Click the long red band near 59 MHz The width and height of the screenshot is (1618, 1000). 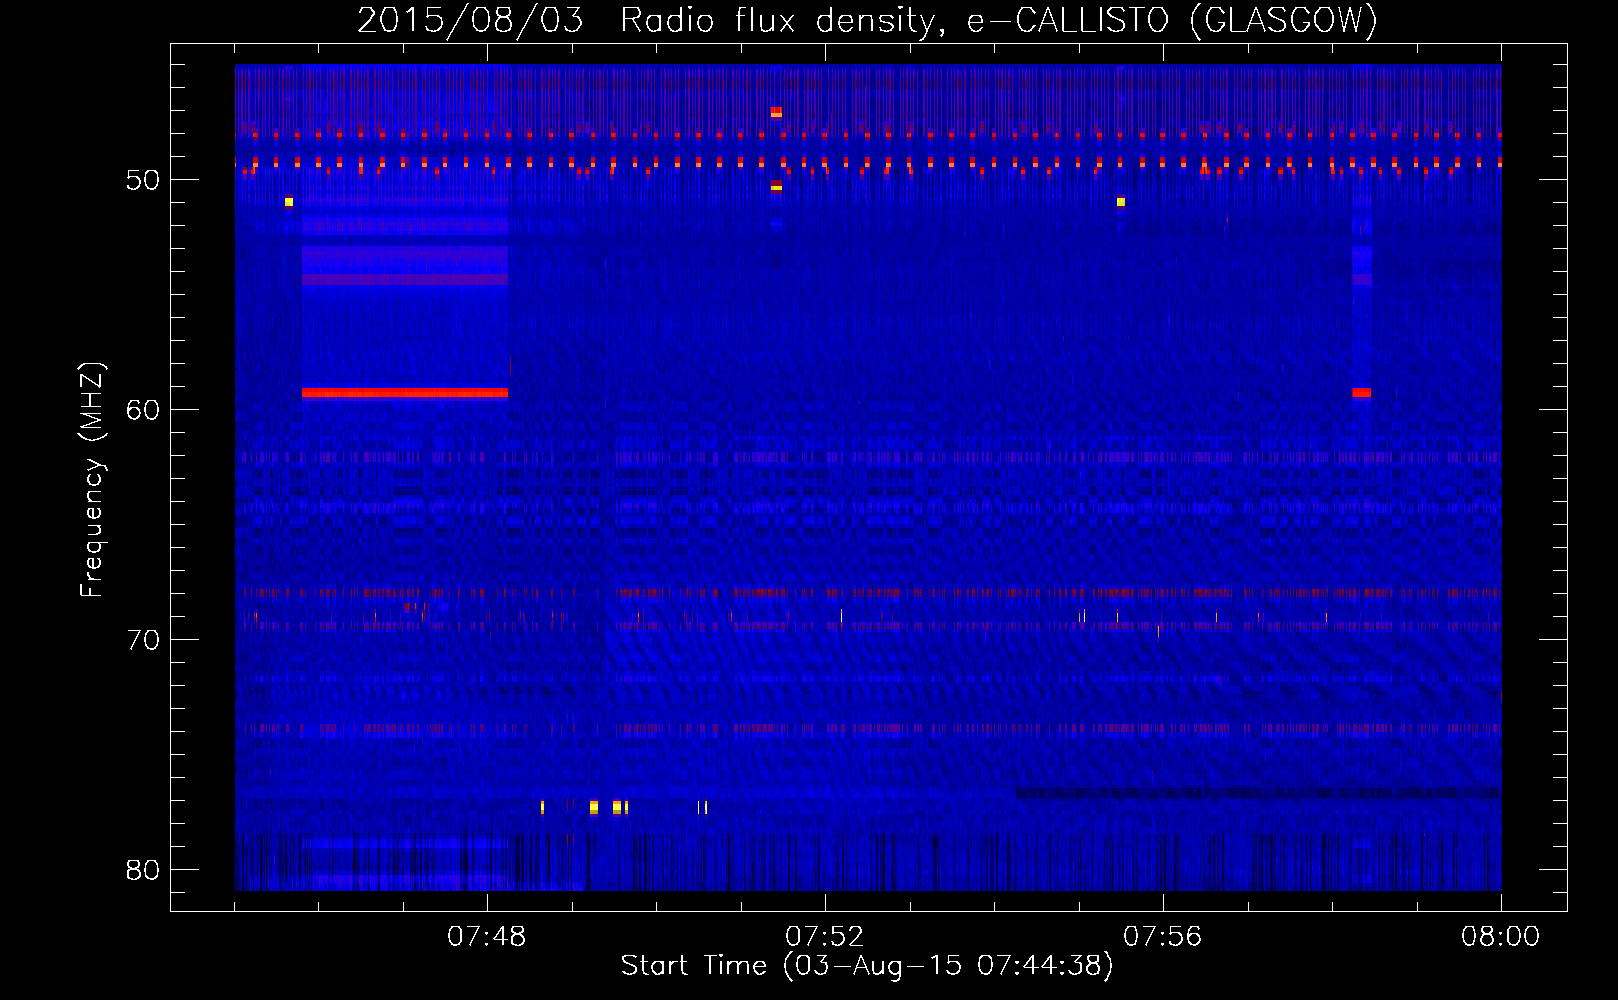click(x=405, y=393)
